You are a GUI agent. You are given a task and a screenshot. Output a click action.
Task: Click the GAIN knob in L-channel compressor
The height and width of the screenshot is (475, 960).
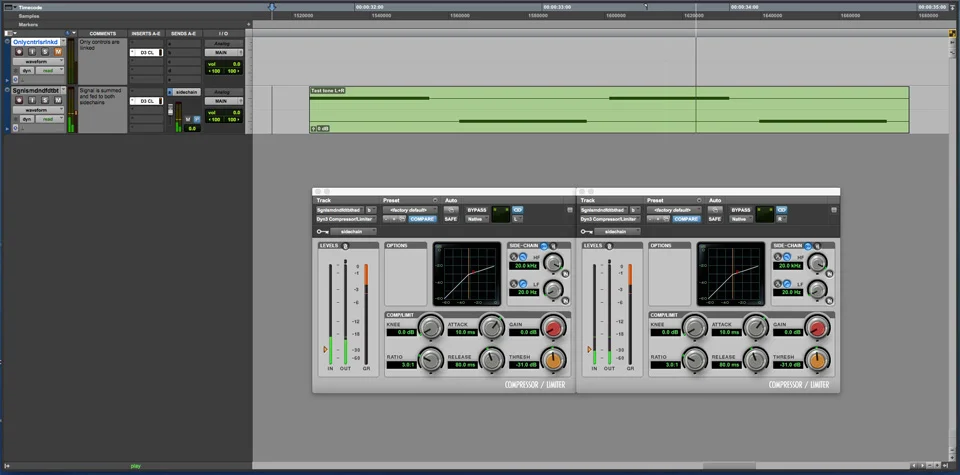pyautogui.click(x=553, y=327)
